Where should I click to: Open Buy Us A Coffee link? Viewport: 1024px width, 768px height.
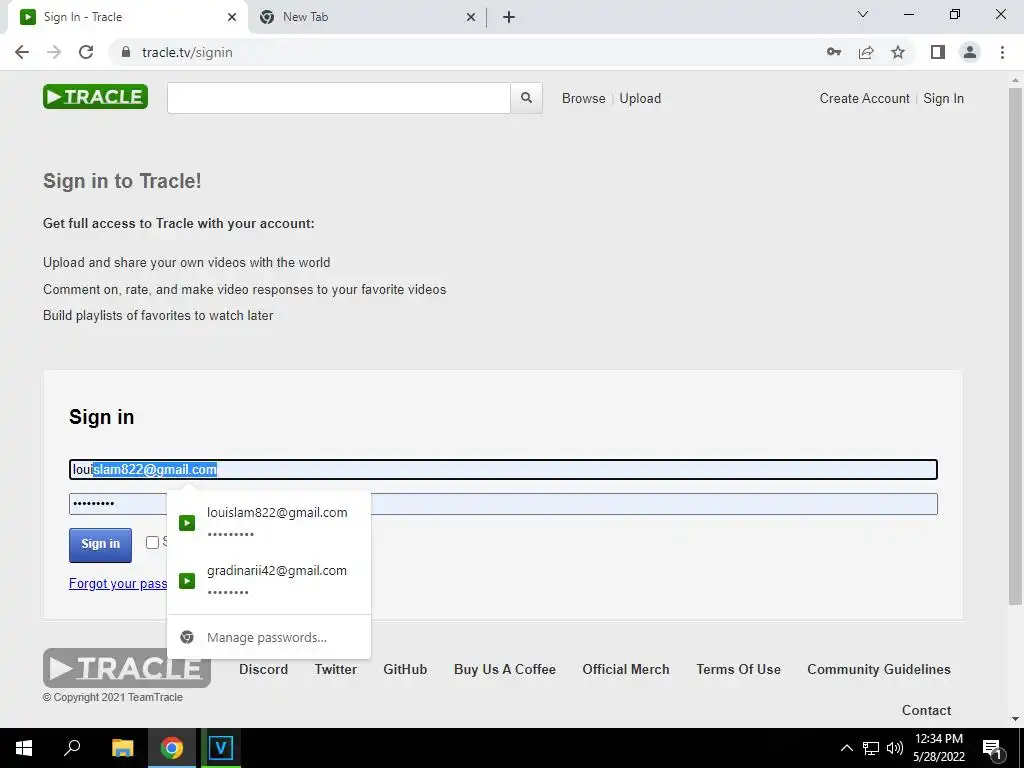505,669
